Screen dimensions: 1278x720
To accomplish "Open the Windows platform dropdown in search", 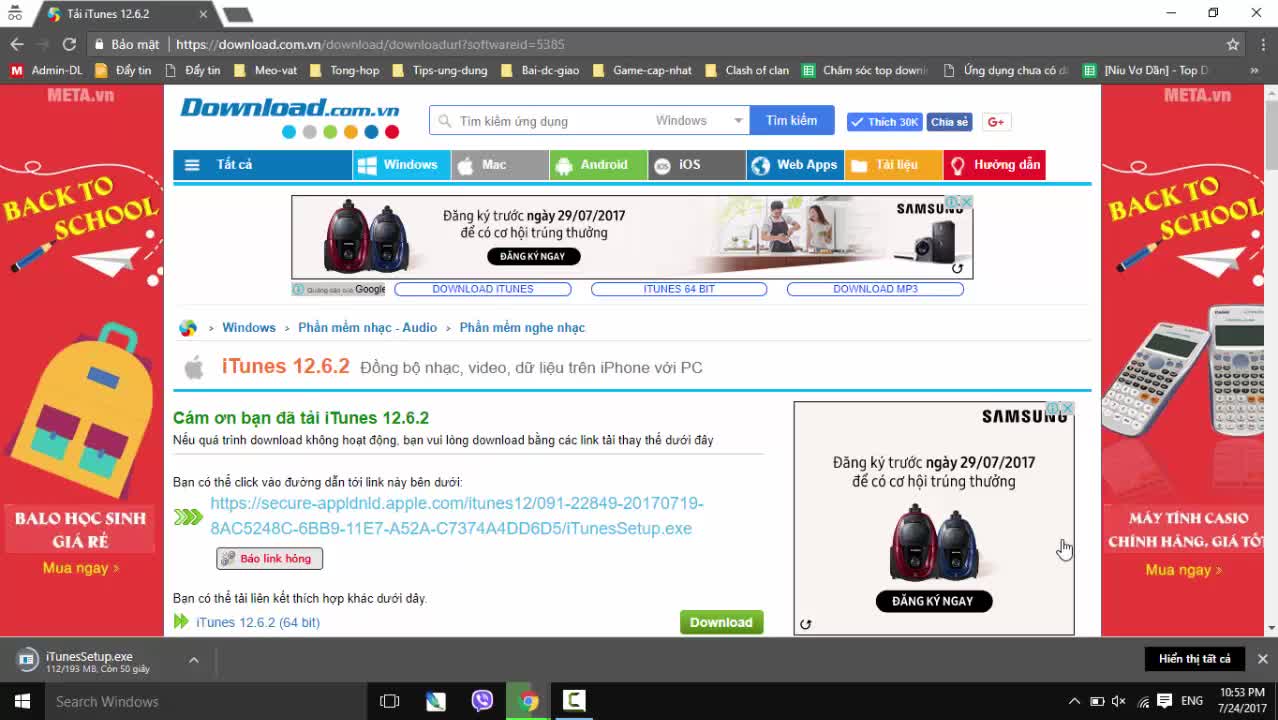I will pyautogui.click(x=699, y=120).
